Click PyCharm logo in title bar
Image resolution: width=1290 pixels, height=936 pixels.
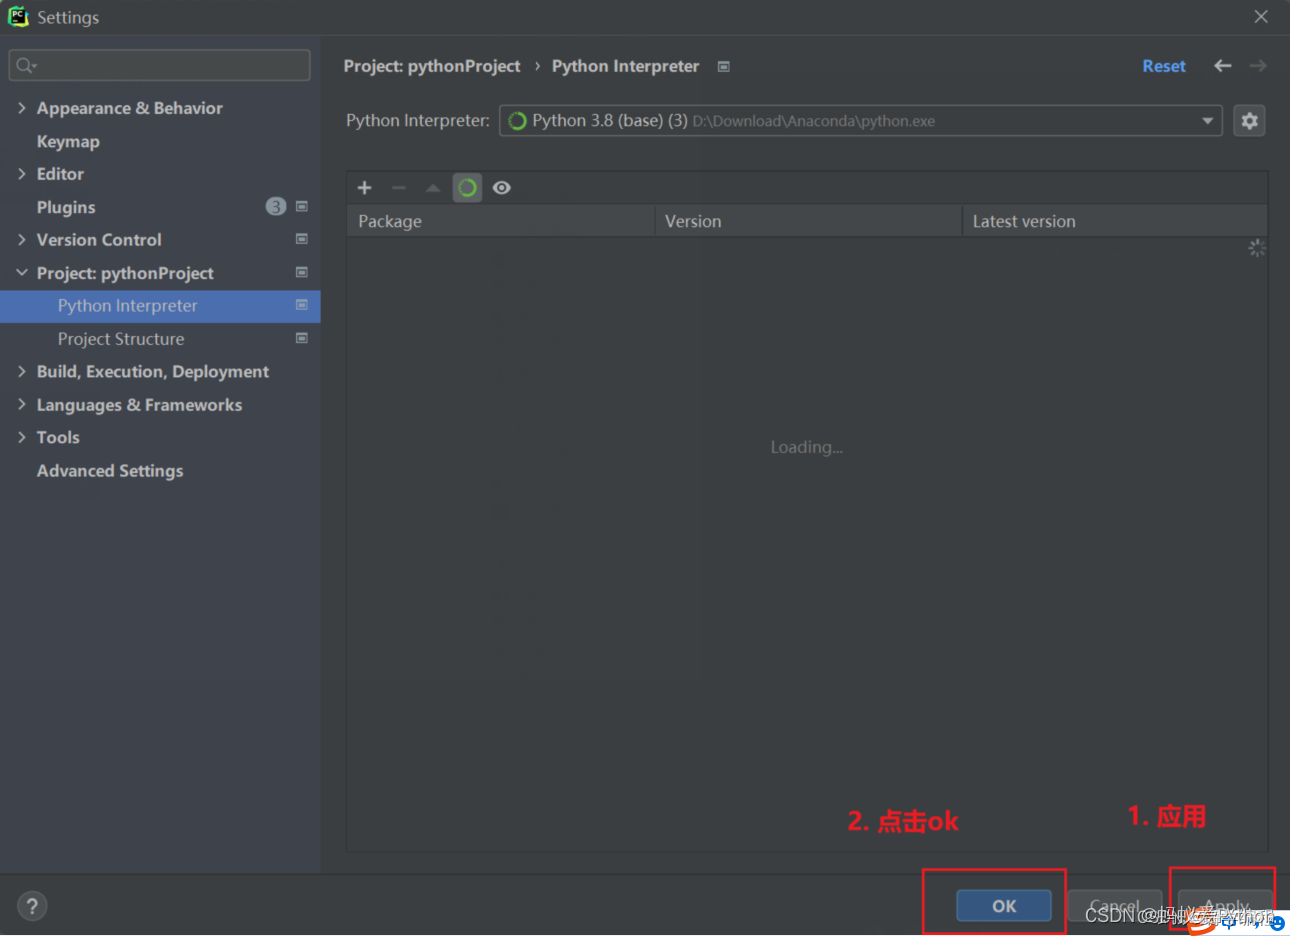18,17
